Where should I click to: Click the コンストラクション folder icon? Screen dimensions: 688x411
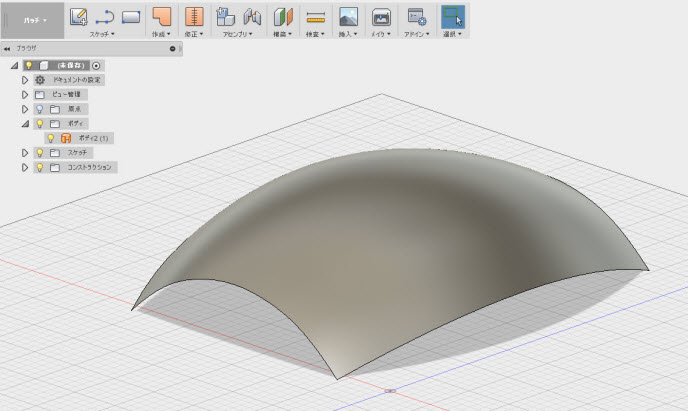point(55,168)
